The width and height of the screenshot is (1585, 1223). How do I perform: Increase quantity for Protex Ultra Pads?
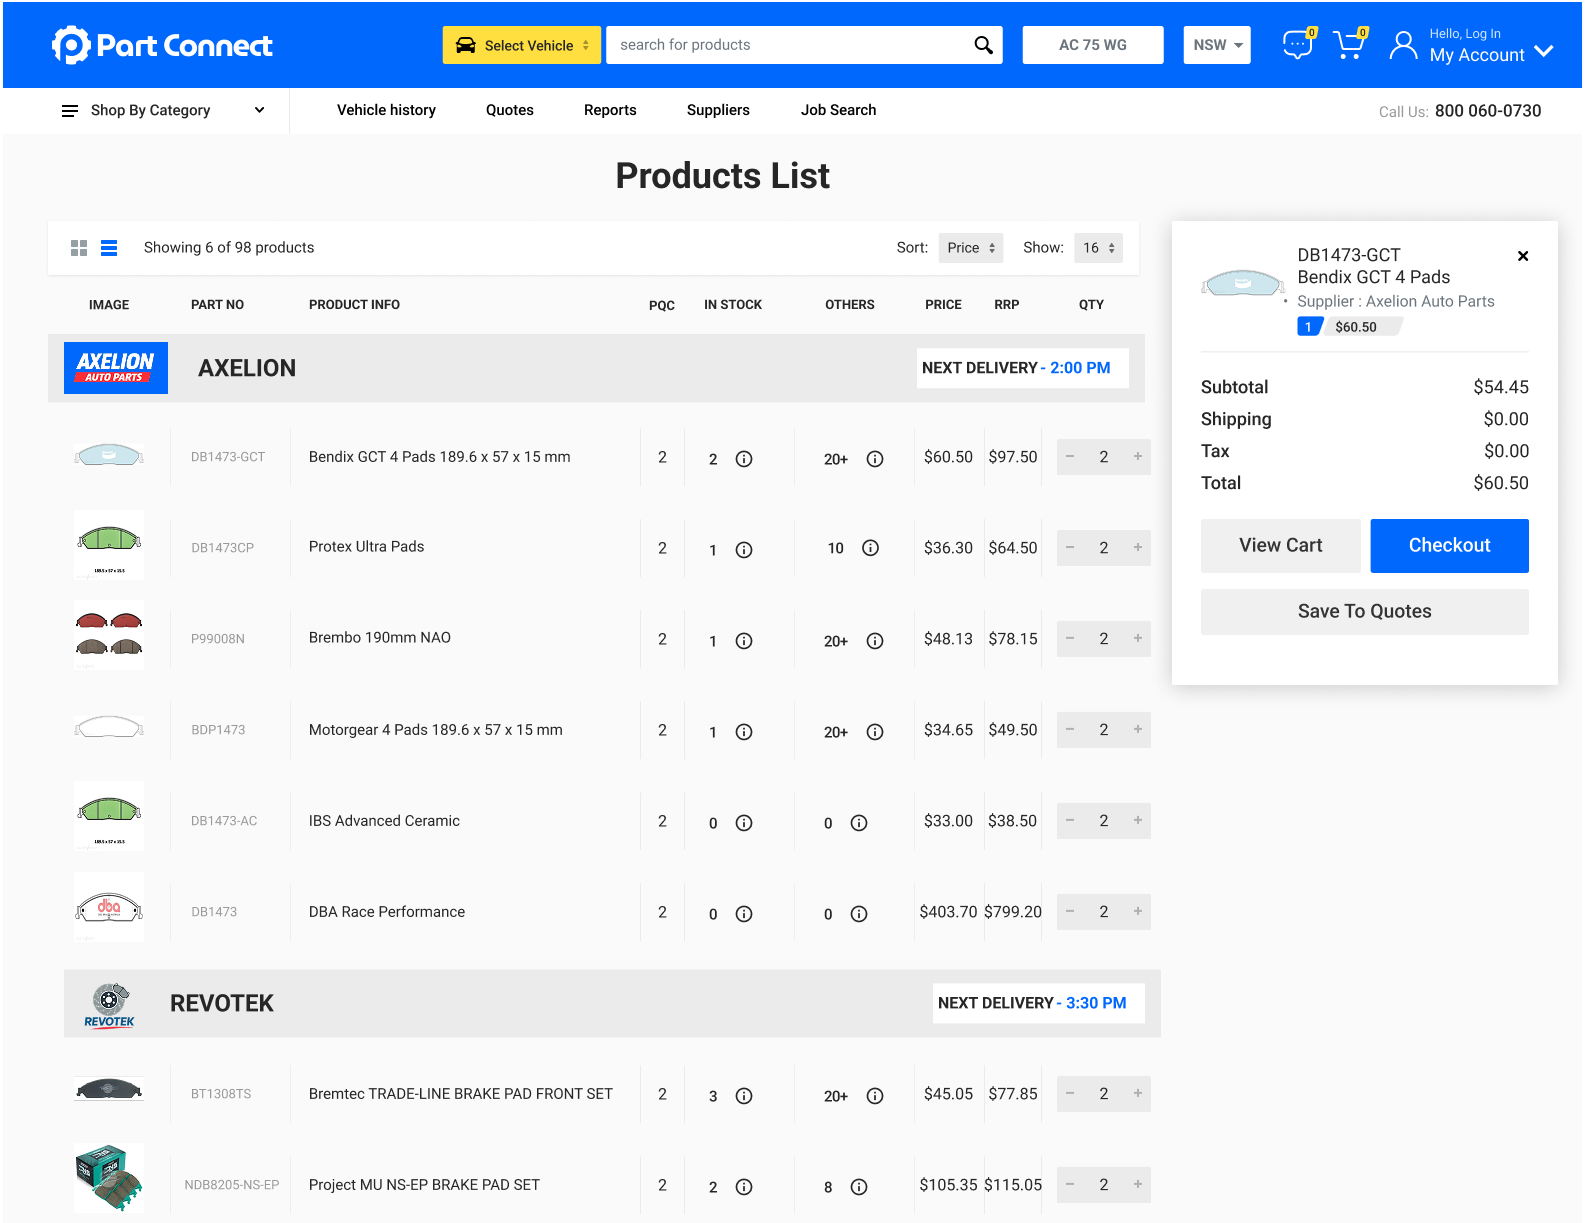[1138, 548]
